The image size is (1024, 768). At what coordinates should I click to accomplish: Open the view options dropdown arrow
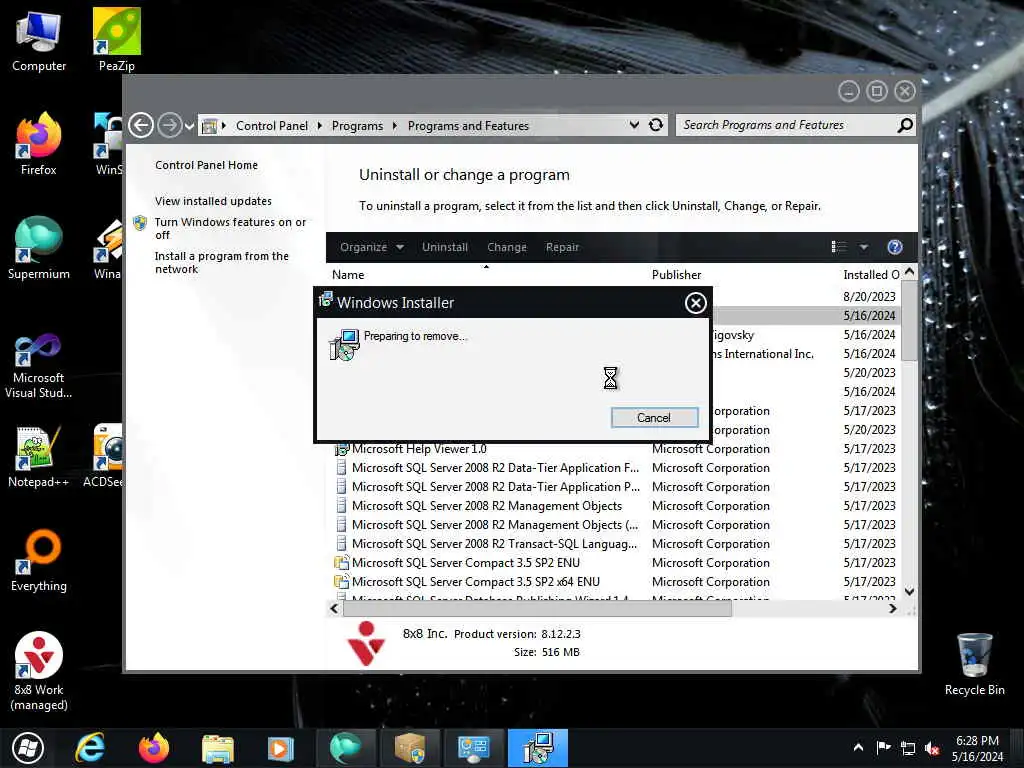[x=863, y=247]
